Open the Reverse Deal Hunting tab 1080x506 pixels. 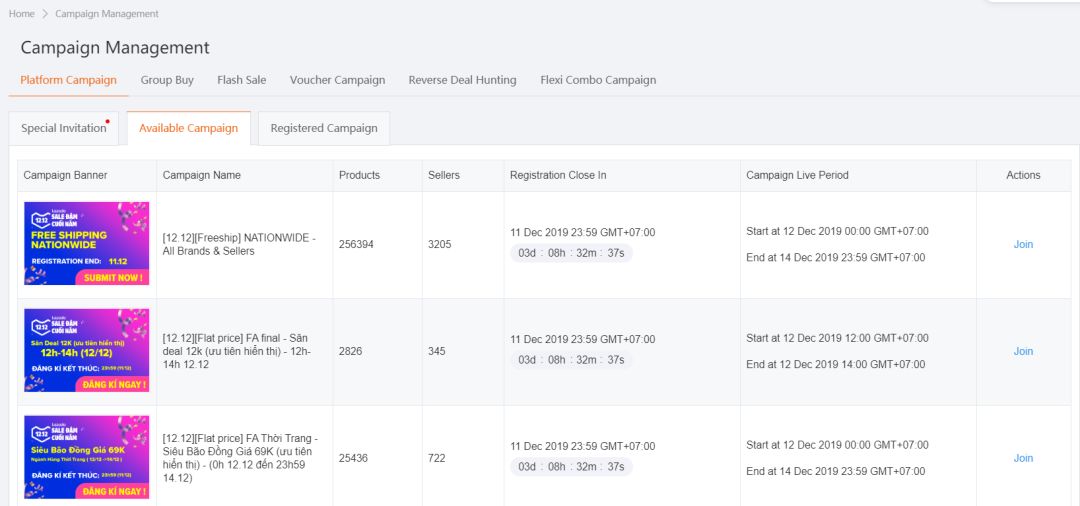pyautogui.click(x=462, y=80)
